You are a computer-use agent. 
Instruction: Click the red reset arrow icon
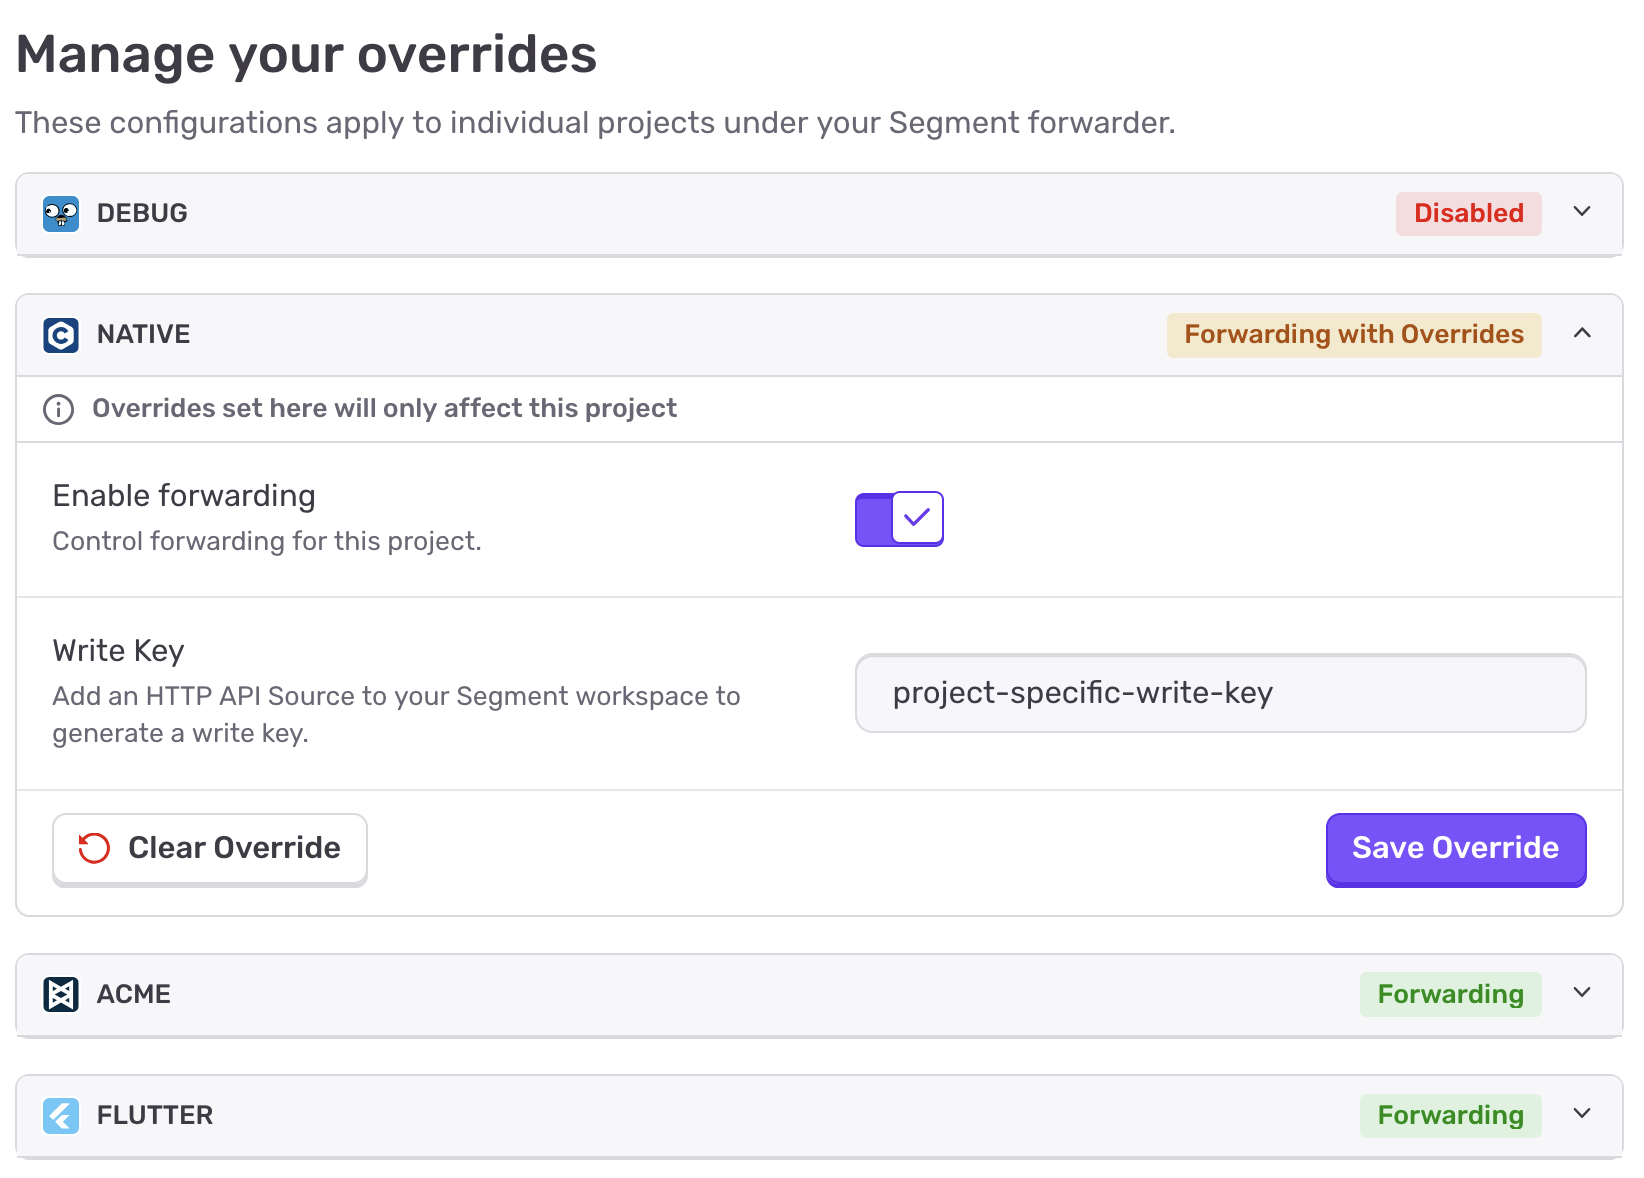coord(94,848)
